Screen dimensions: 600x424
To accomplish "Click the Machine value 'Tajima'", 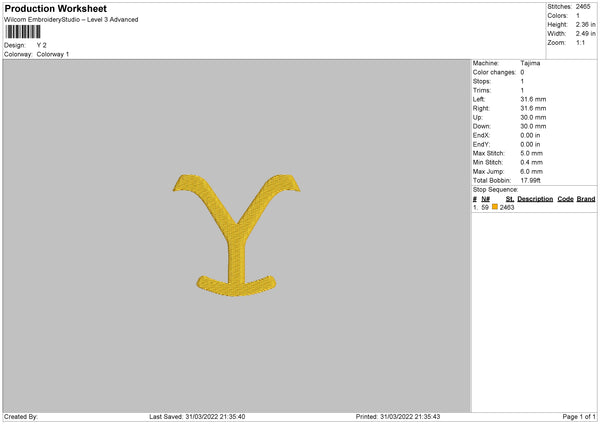I will [x=530, y=63].
